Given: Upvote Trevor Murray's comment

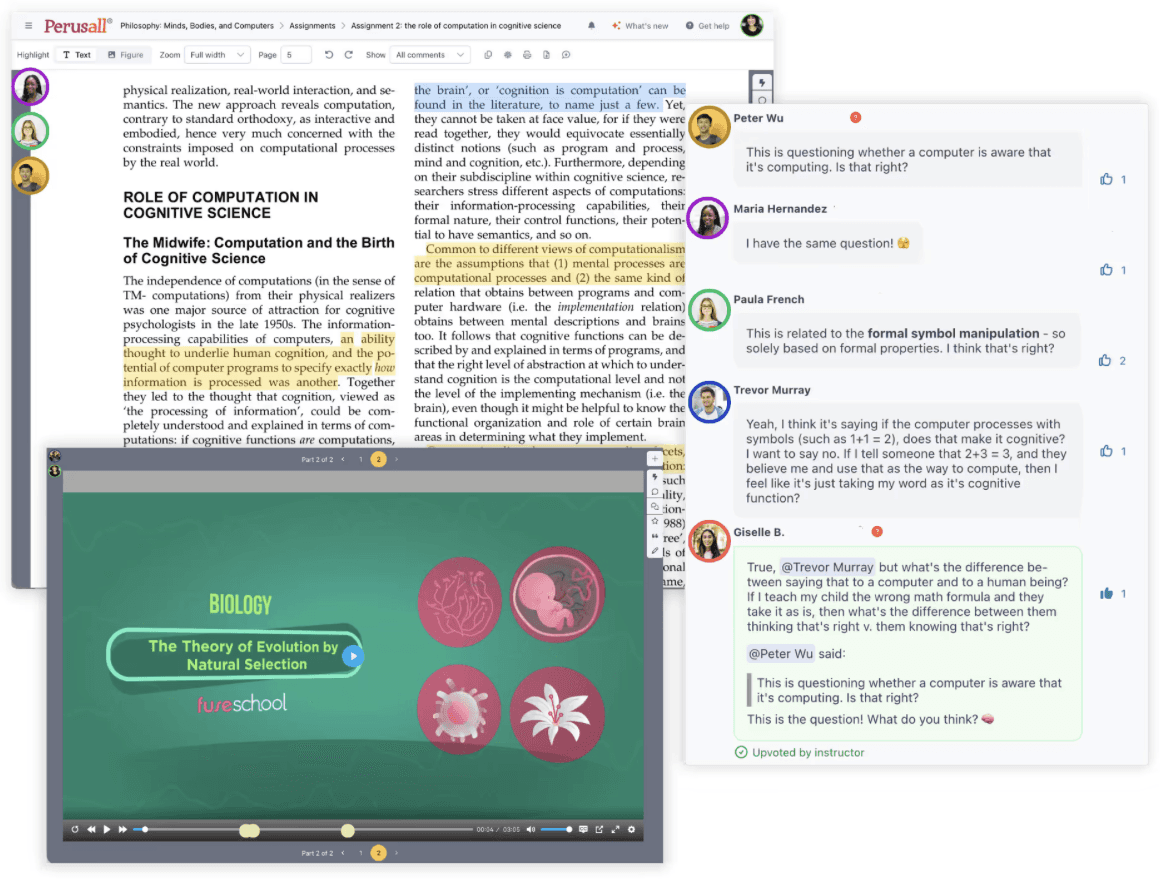Looking at the screenshot, I should point(1106,451).
